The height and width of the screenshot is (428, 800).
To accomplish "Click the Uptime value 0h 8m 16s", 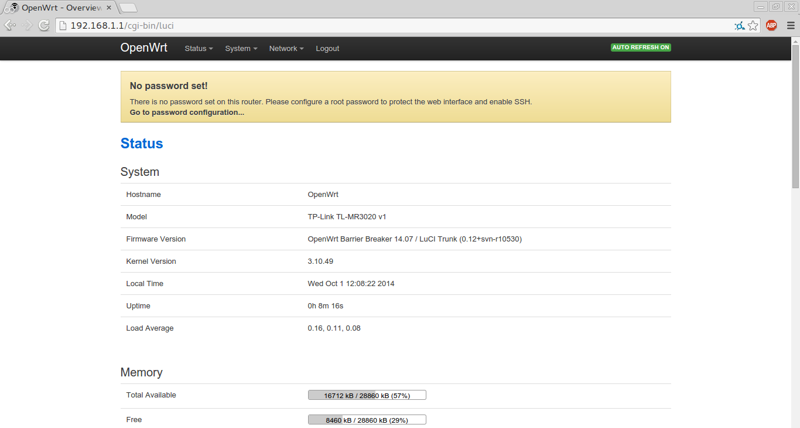I will pos(326,306).
